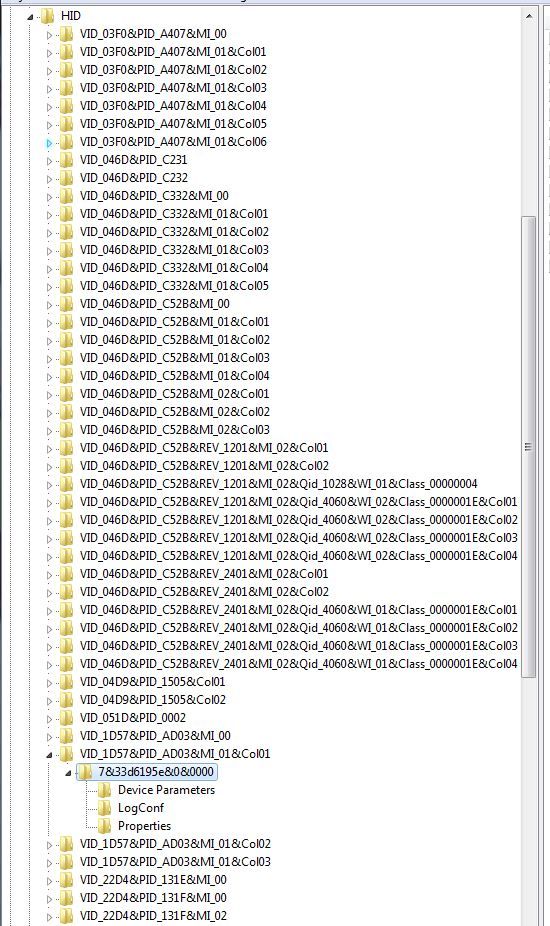Click folder icon of VID_046D&PID_C332&MI_01&Col05
The image size is (550, 926).
tap(66, 285)
